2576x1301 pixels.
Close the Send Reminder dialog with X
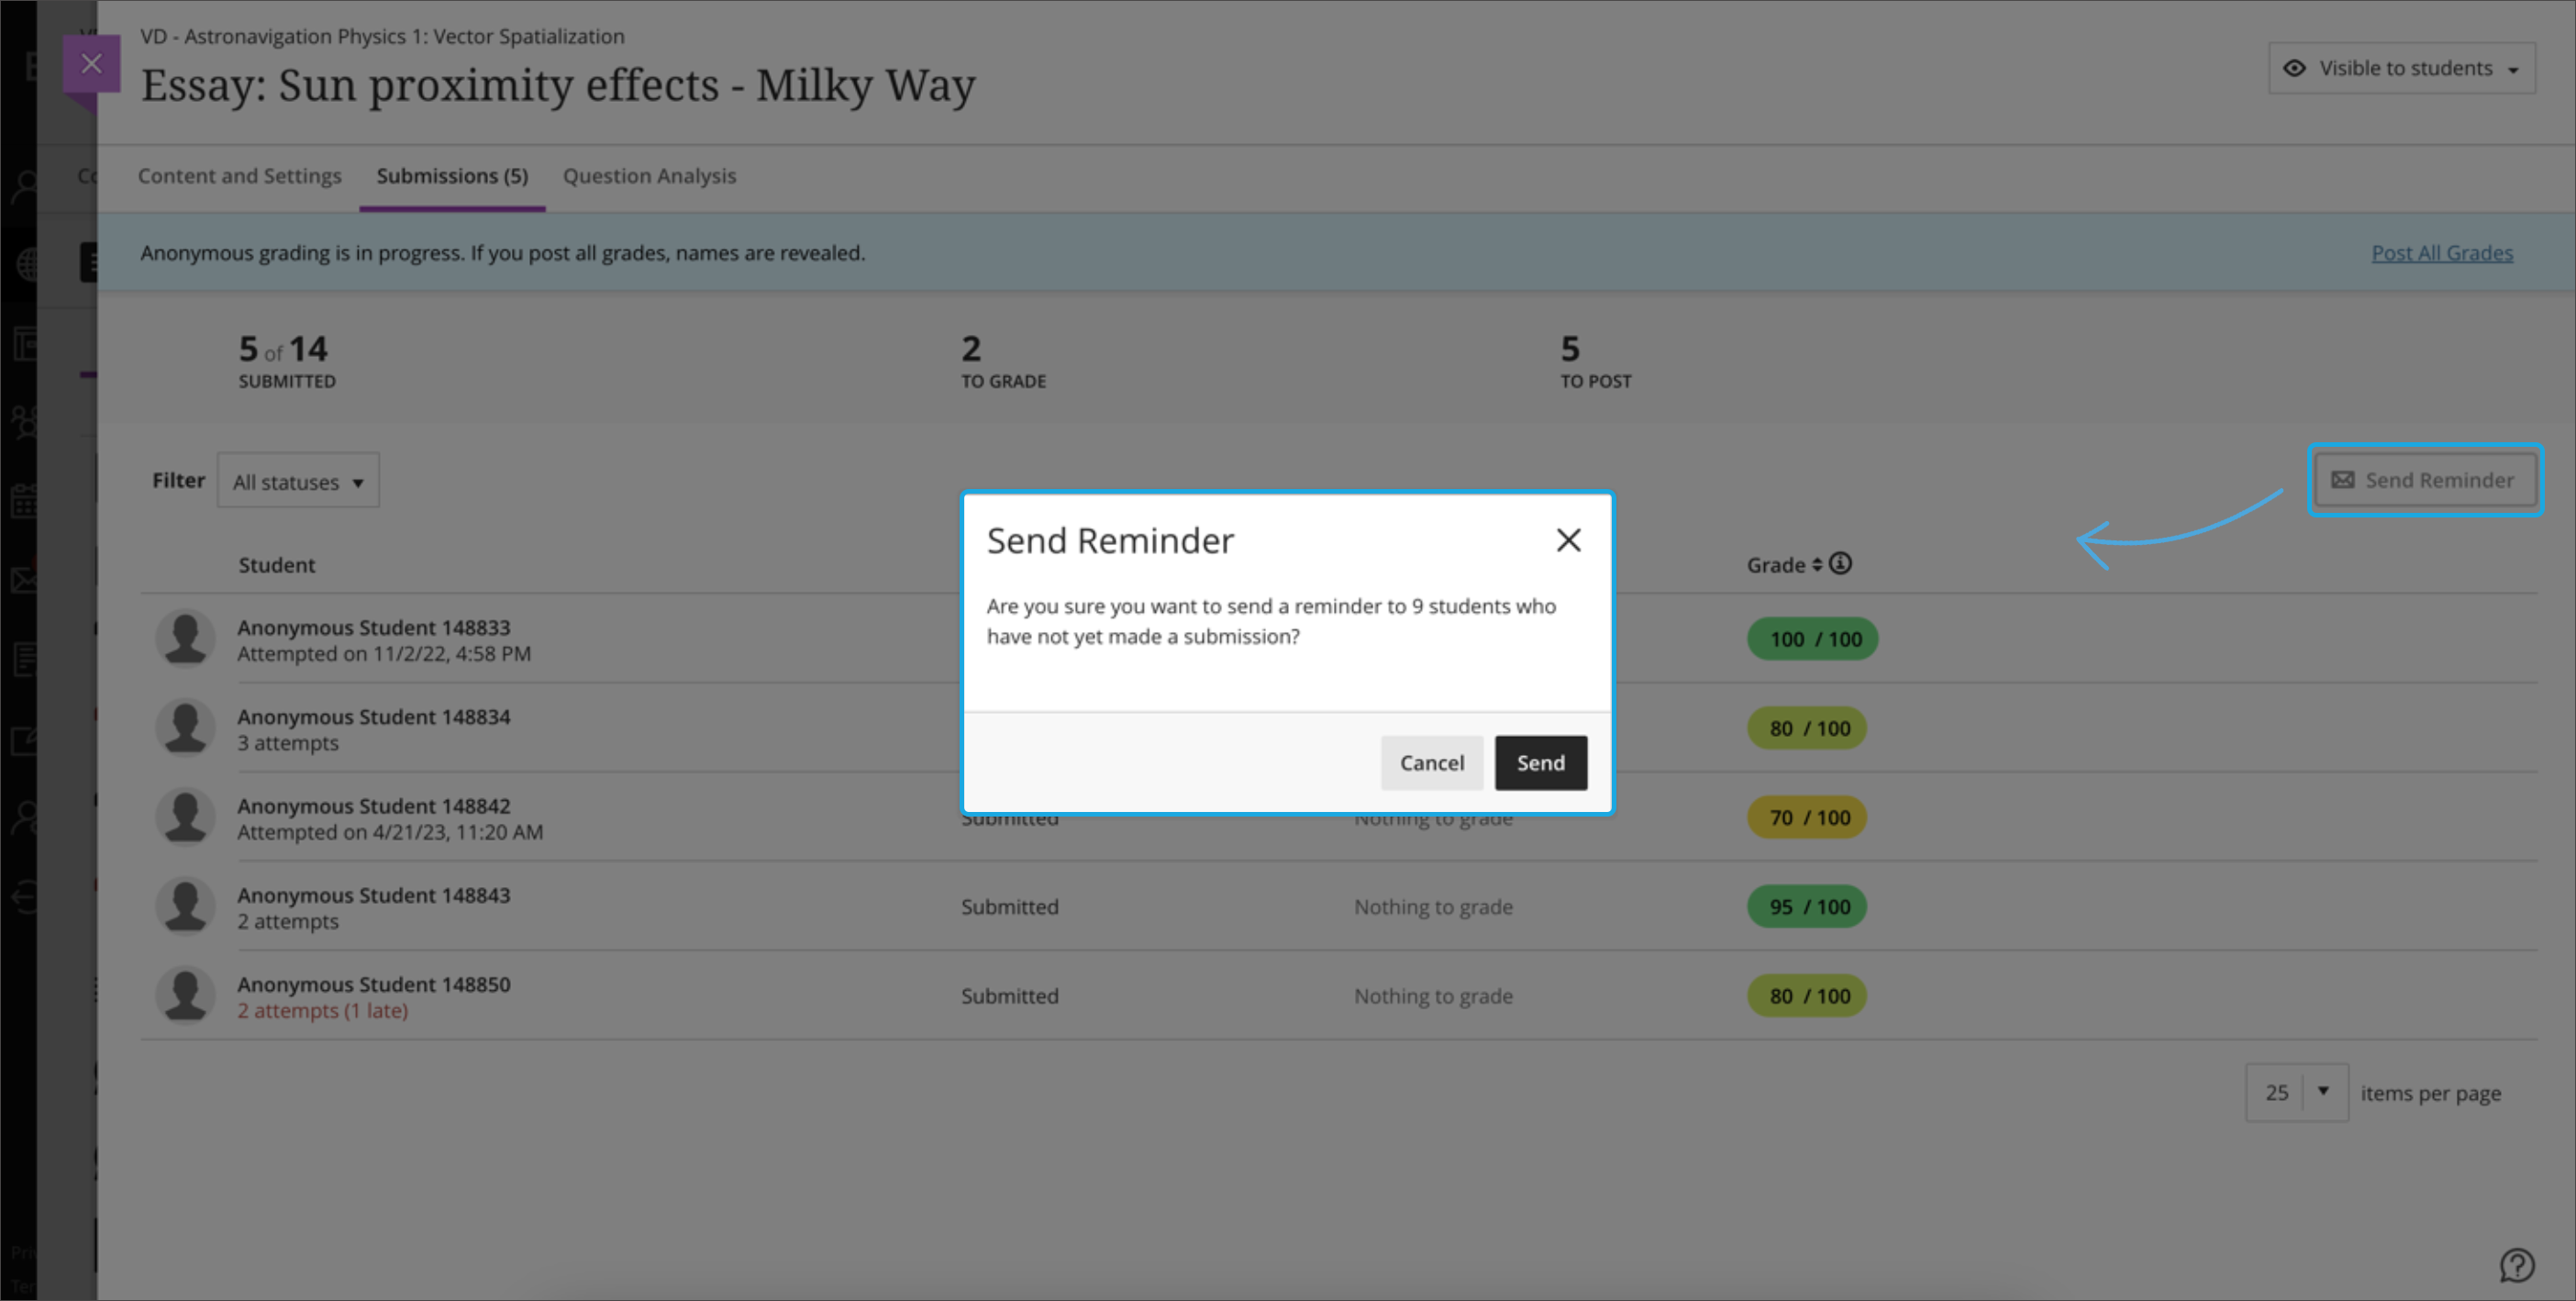(1568, 540)
